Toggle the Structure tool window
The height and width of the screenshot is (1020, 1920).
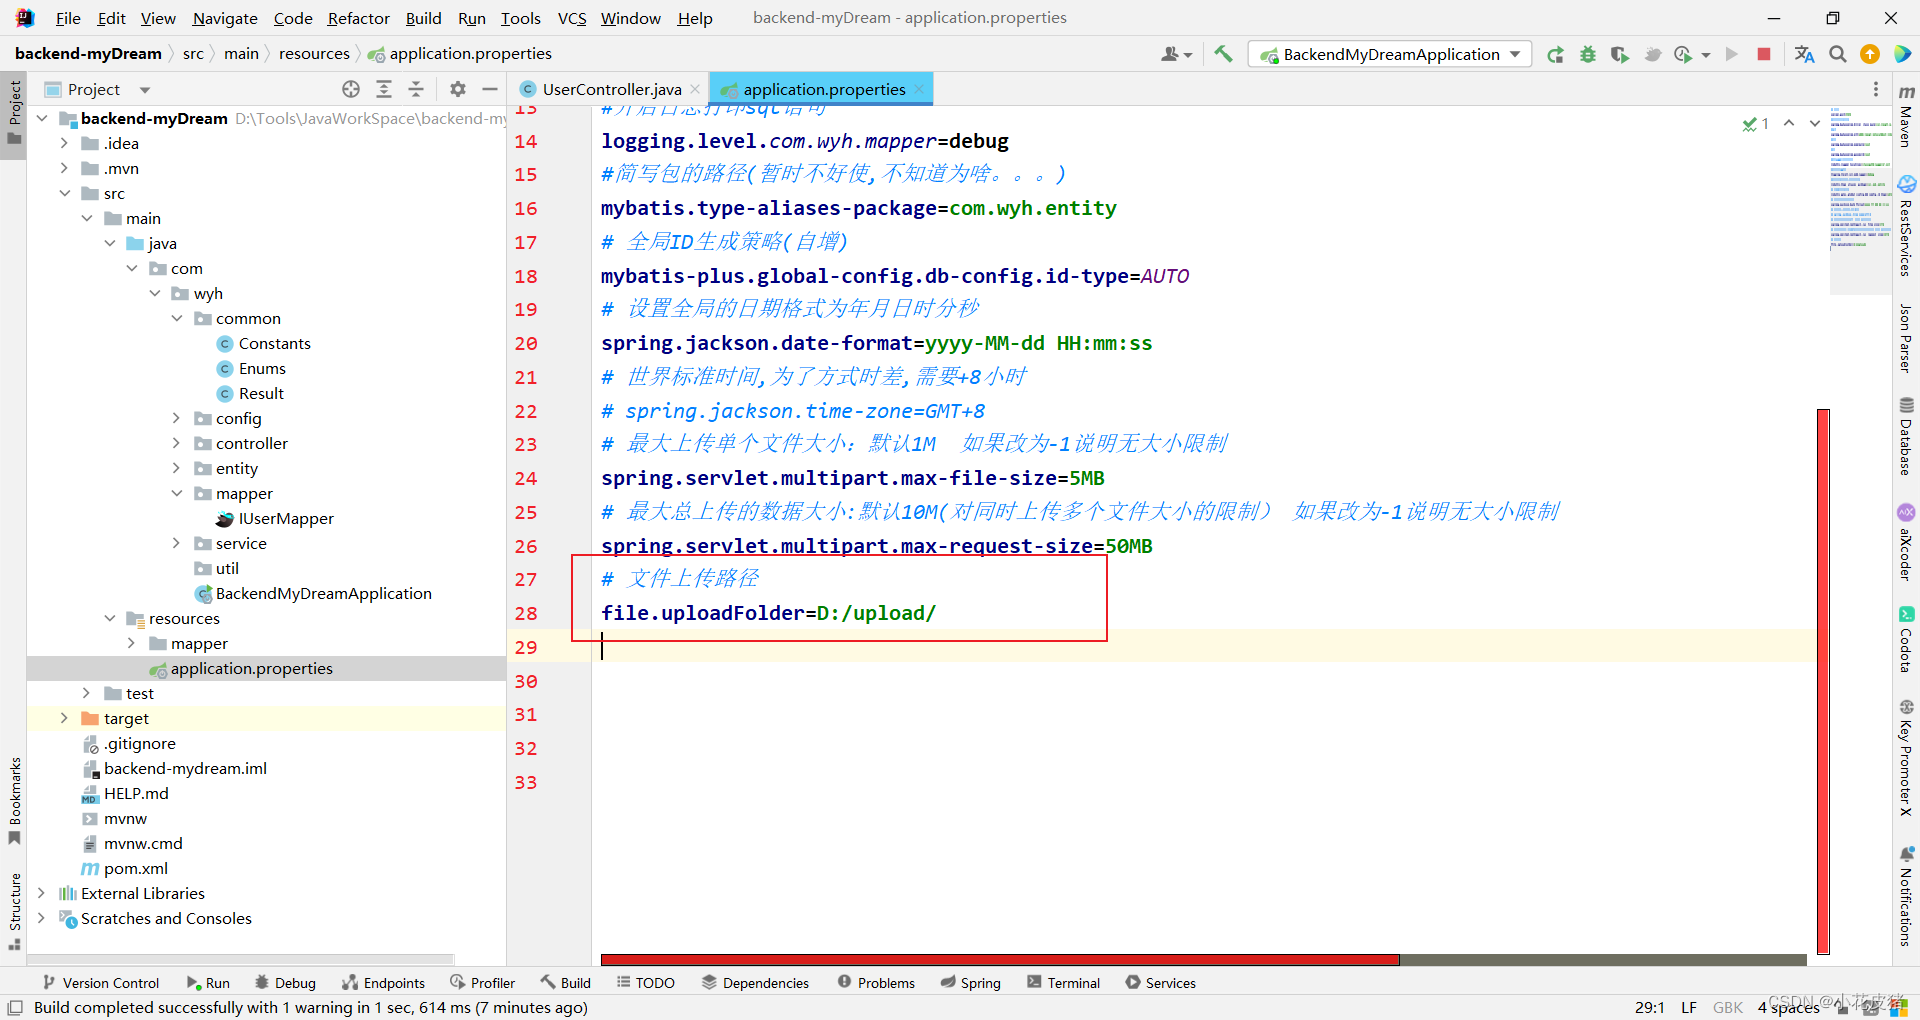14,911
